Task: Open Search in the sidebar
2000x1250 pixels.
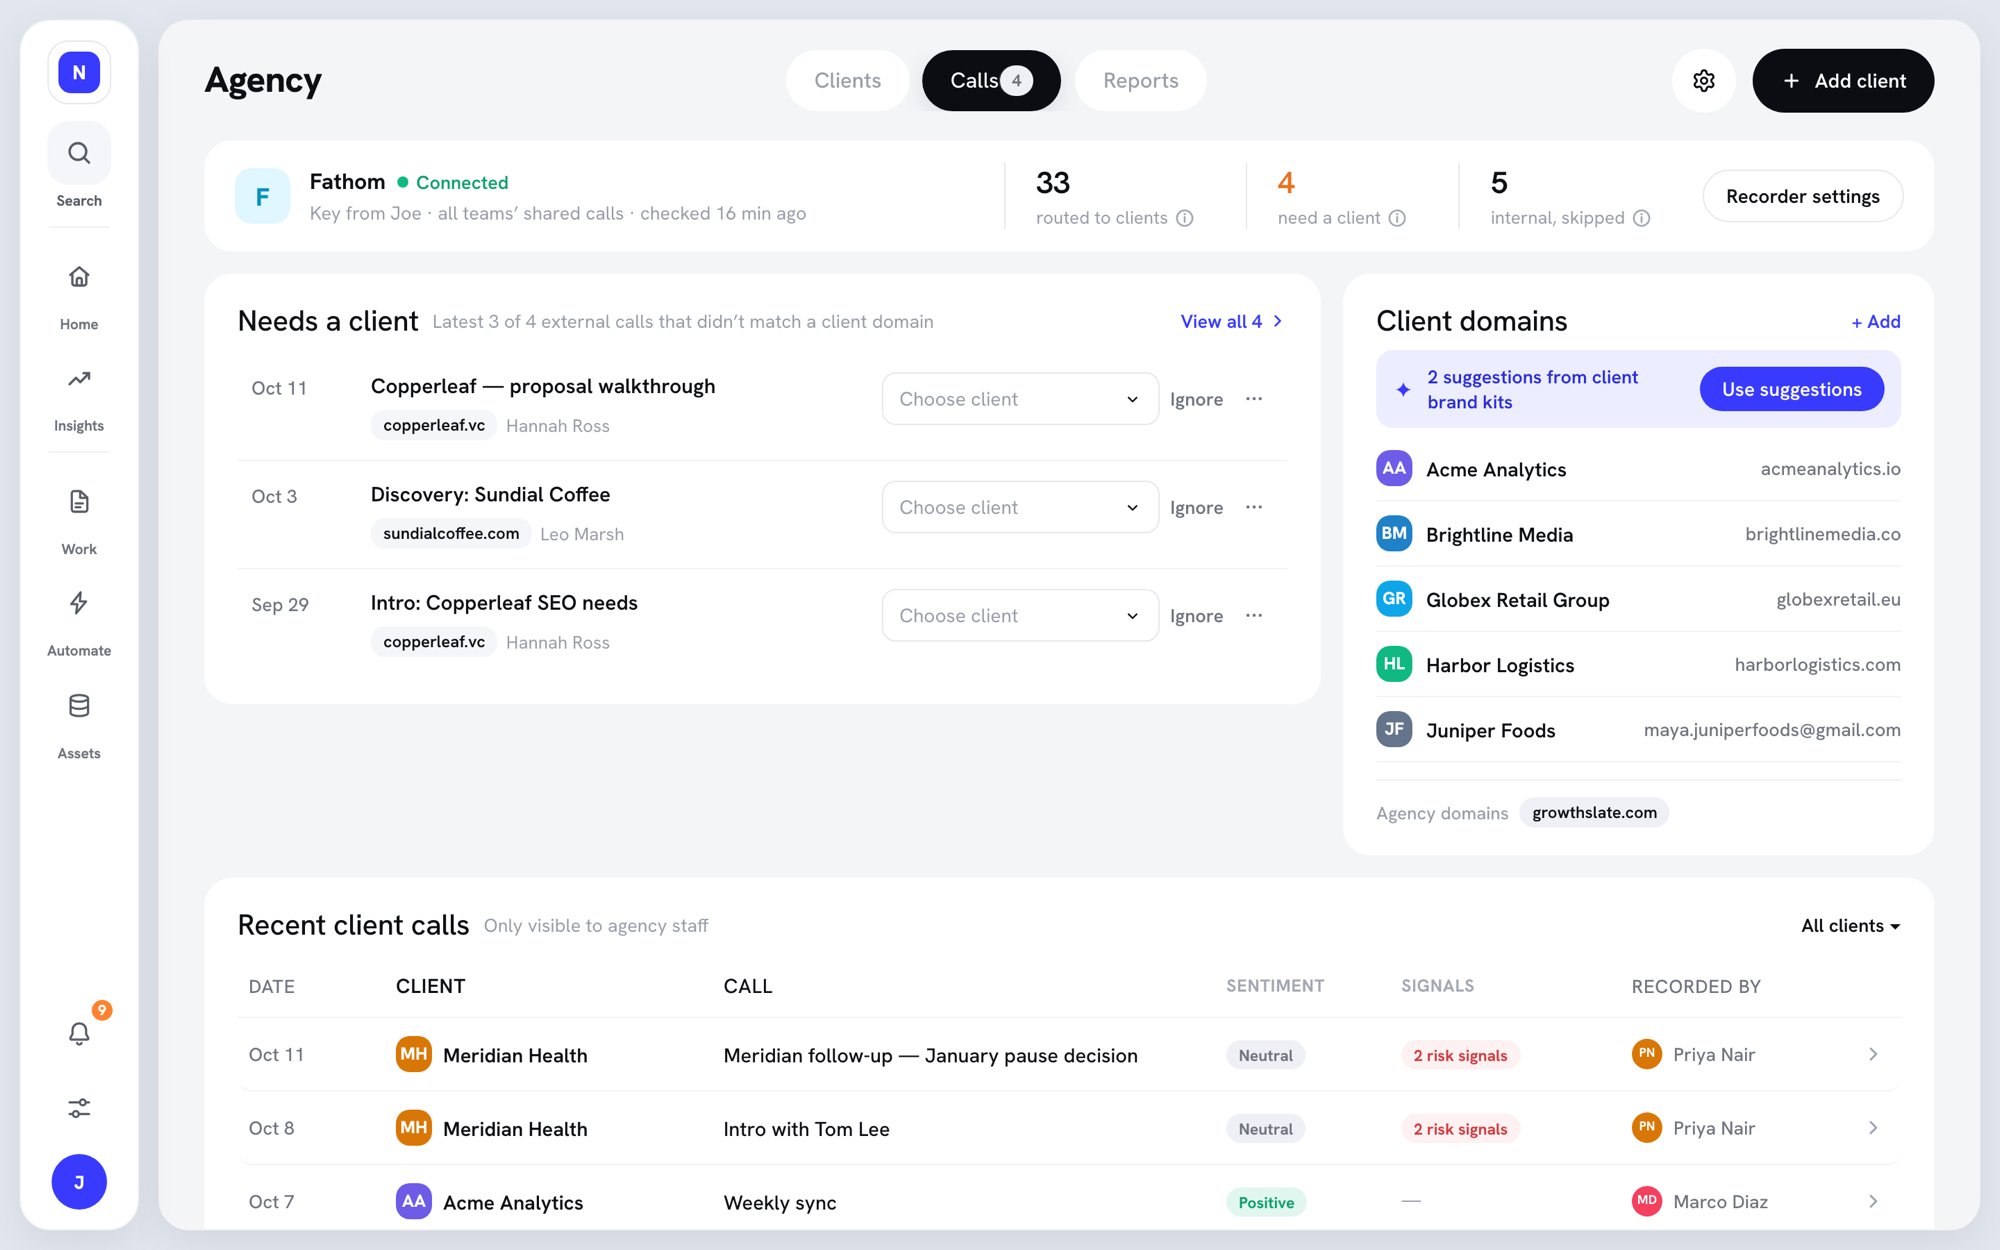Action: [79, 165]
